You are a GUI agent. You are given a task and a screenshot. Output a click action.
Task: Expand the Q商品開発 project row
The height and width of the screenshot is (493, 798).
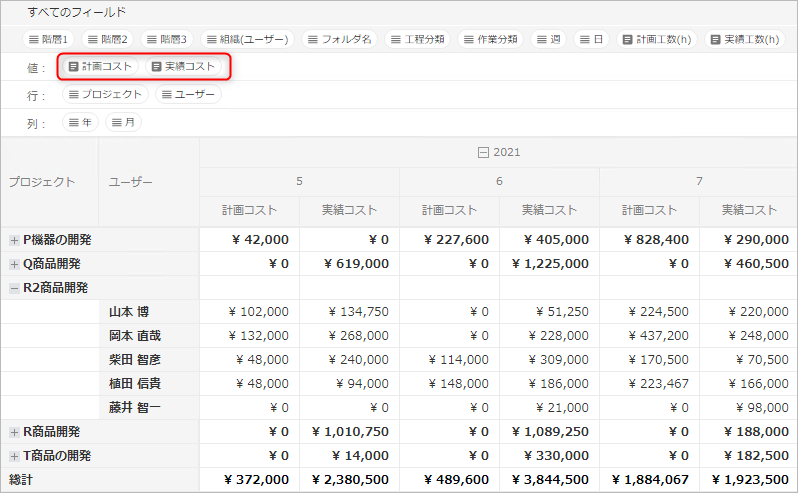[14, 264]
